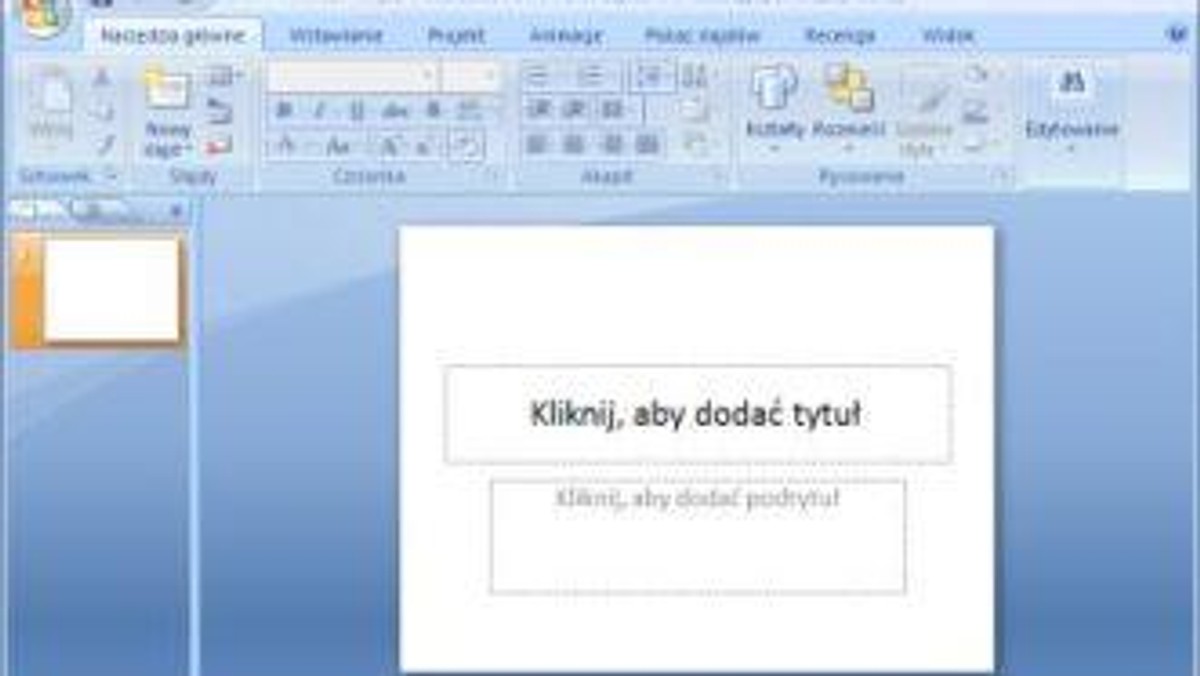Switch to the Pokaz slajdów tab
Image resolution: width=1200 pixels, height=676 pixels.
click(x=702, y=36)
